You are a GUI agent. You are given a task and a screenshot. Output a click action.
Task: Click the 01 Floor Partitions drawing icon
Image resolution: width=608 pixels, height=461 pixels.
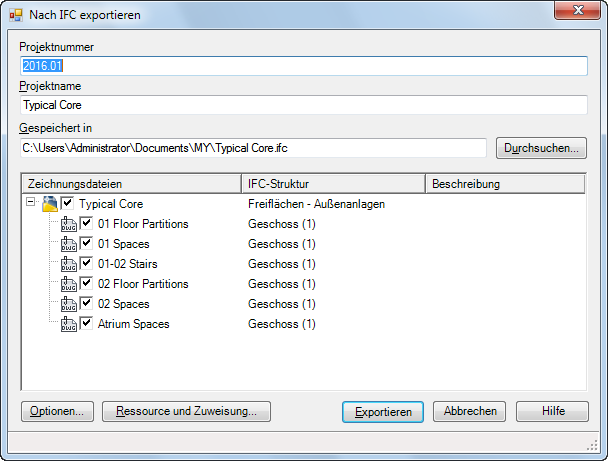[69, 224]
